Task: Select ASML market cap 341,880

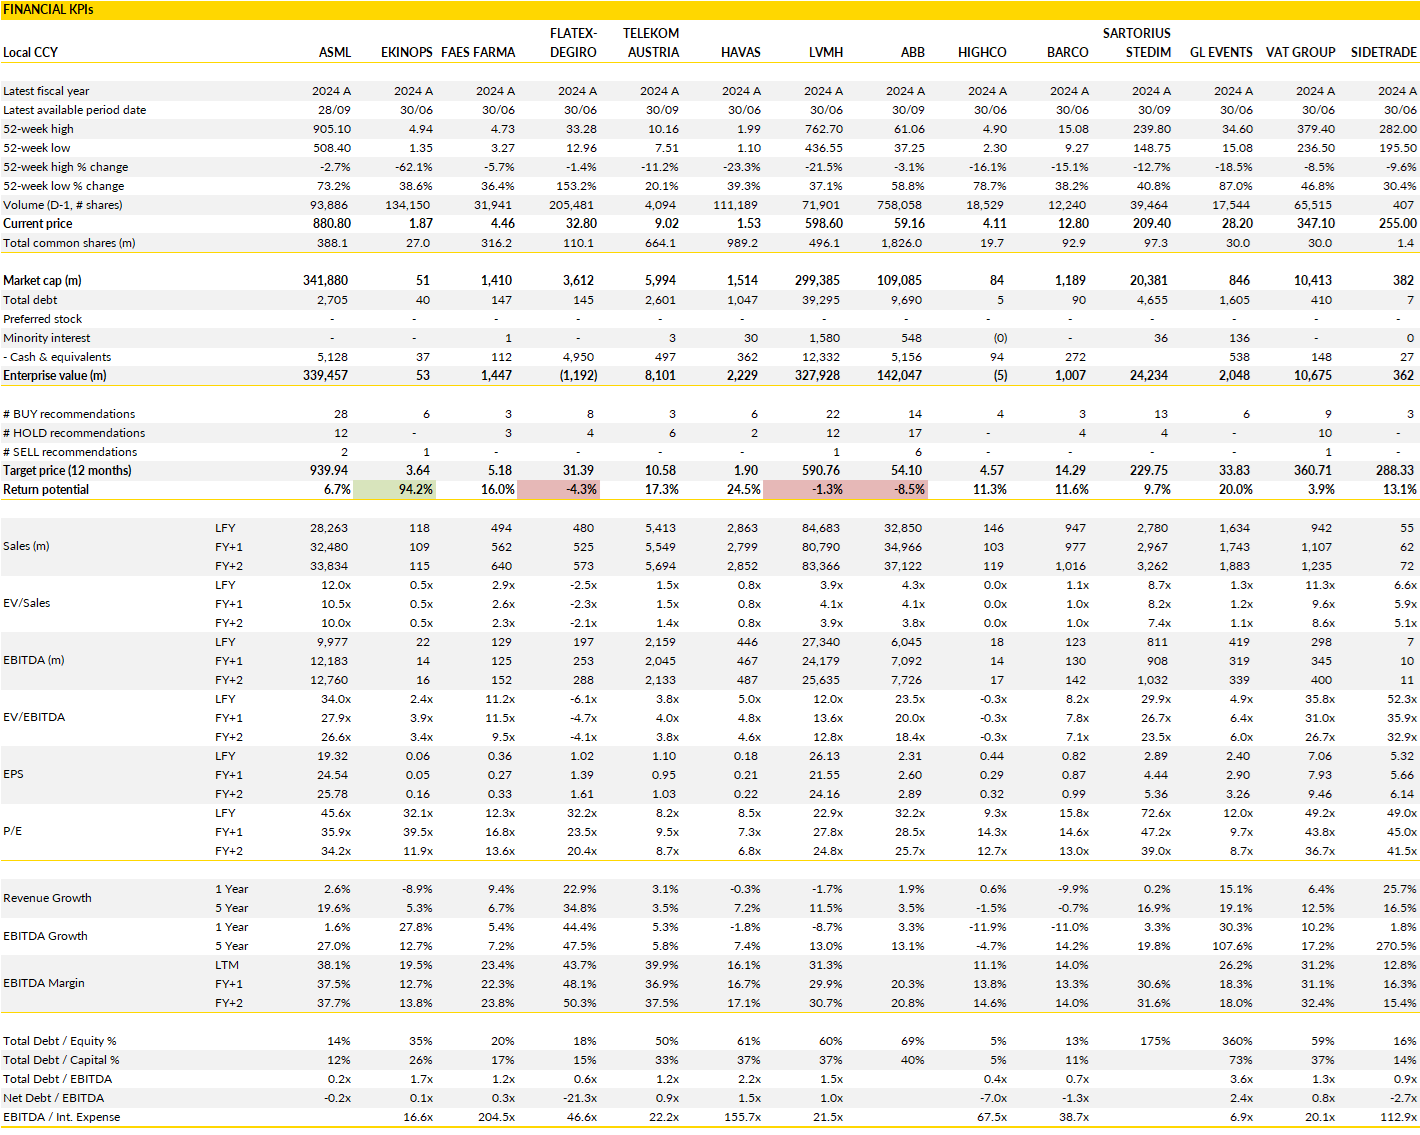Action: coord(326,281)
